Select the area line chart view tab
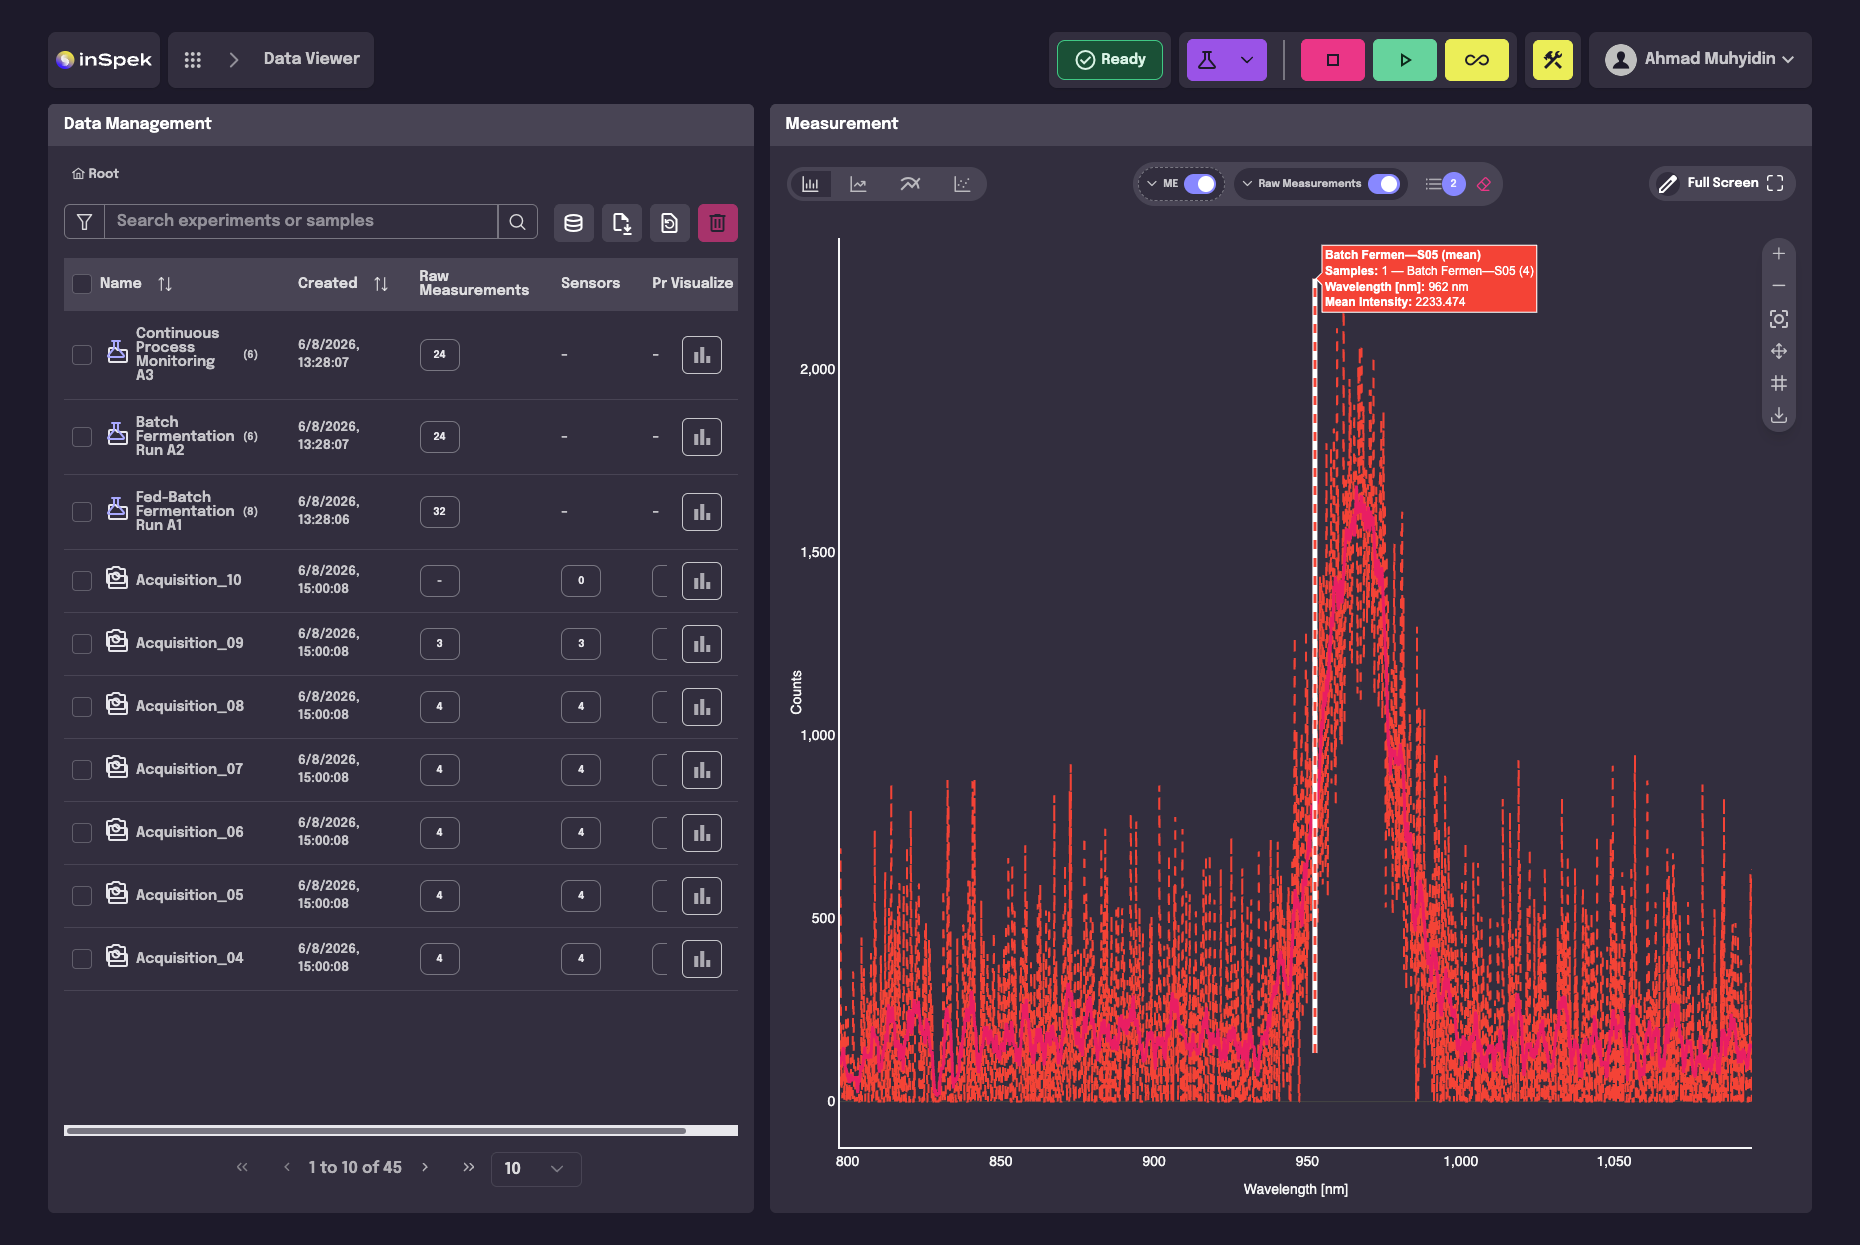Viewport: 1860px width, 1245px height. tap(858, 184)
